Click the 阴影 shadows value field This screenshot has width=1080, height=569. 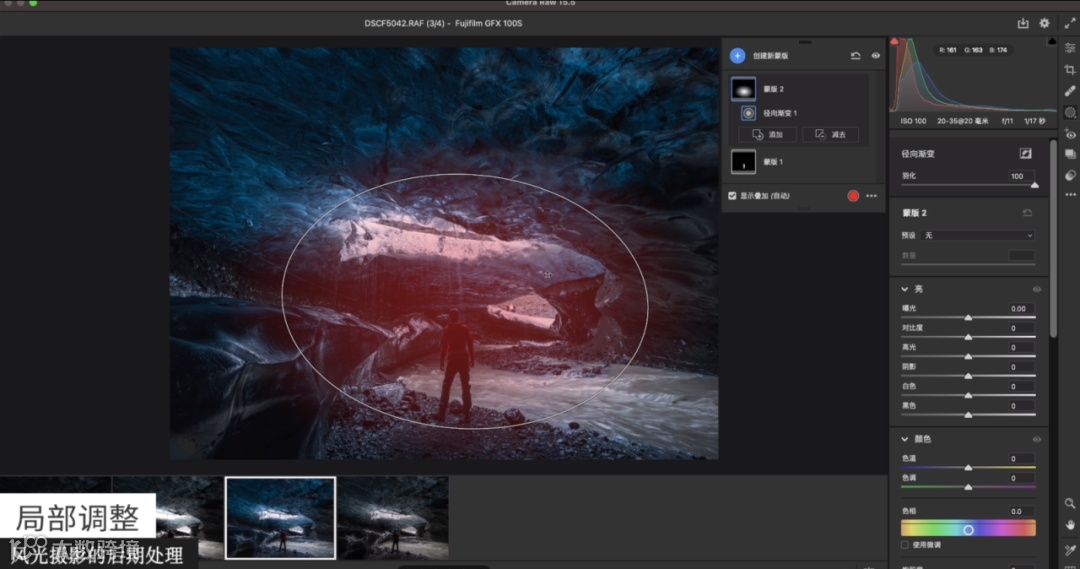click(1021, 366)
